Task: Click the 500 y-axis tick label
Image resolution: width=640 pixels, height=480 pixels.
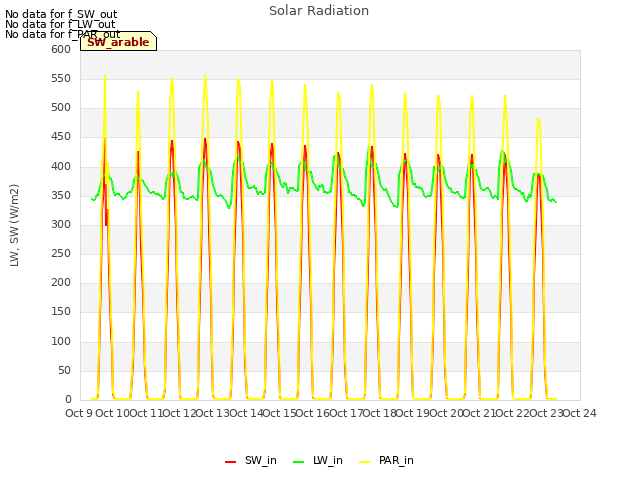Action: click(61, 108)
